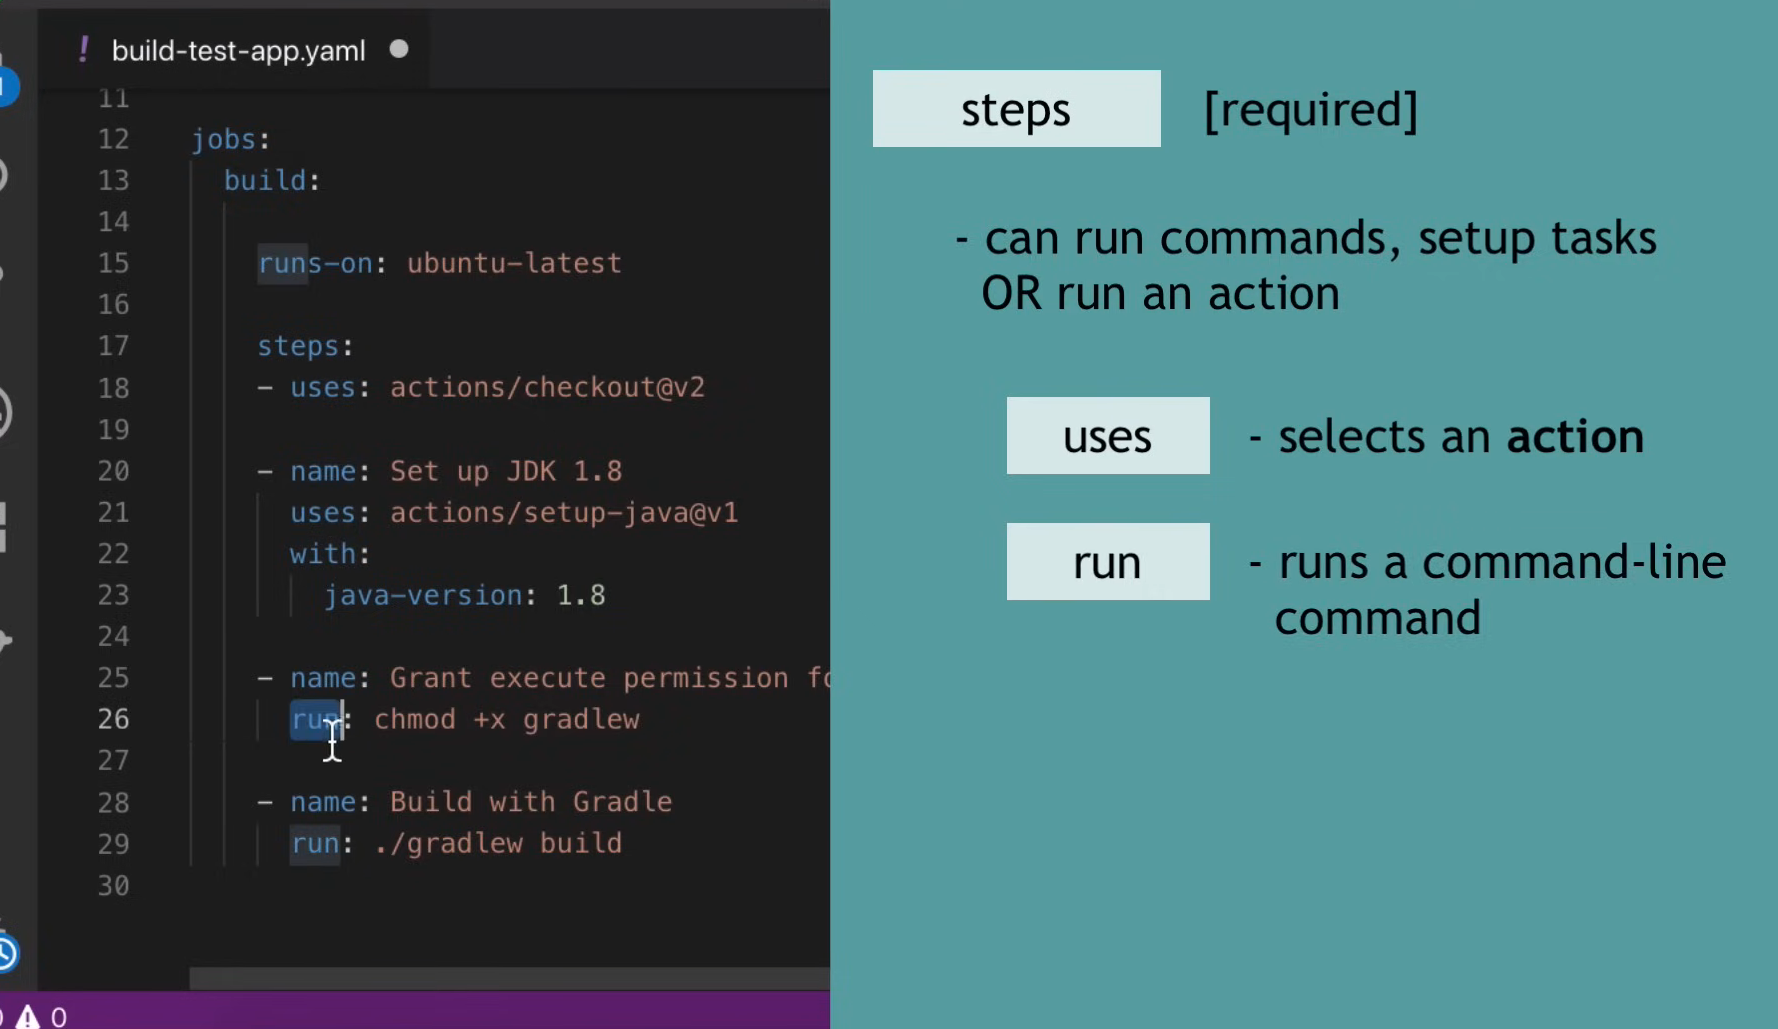Select the build-test-app.yaml editor tab
The width and height of the screenshot is (1778, 1029).
pyautogui.click(x=238, y=51)
